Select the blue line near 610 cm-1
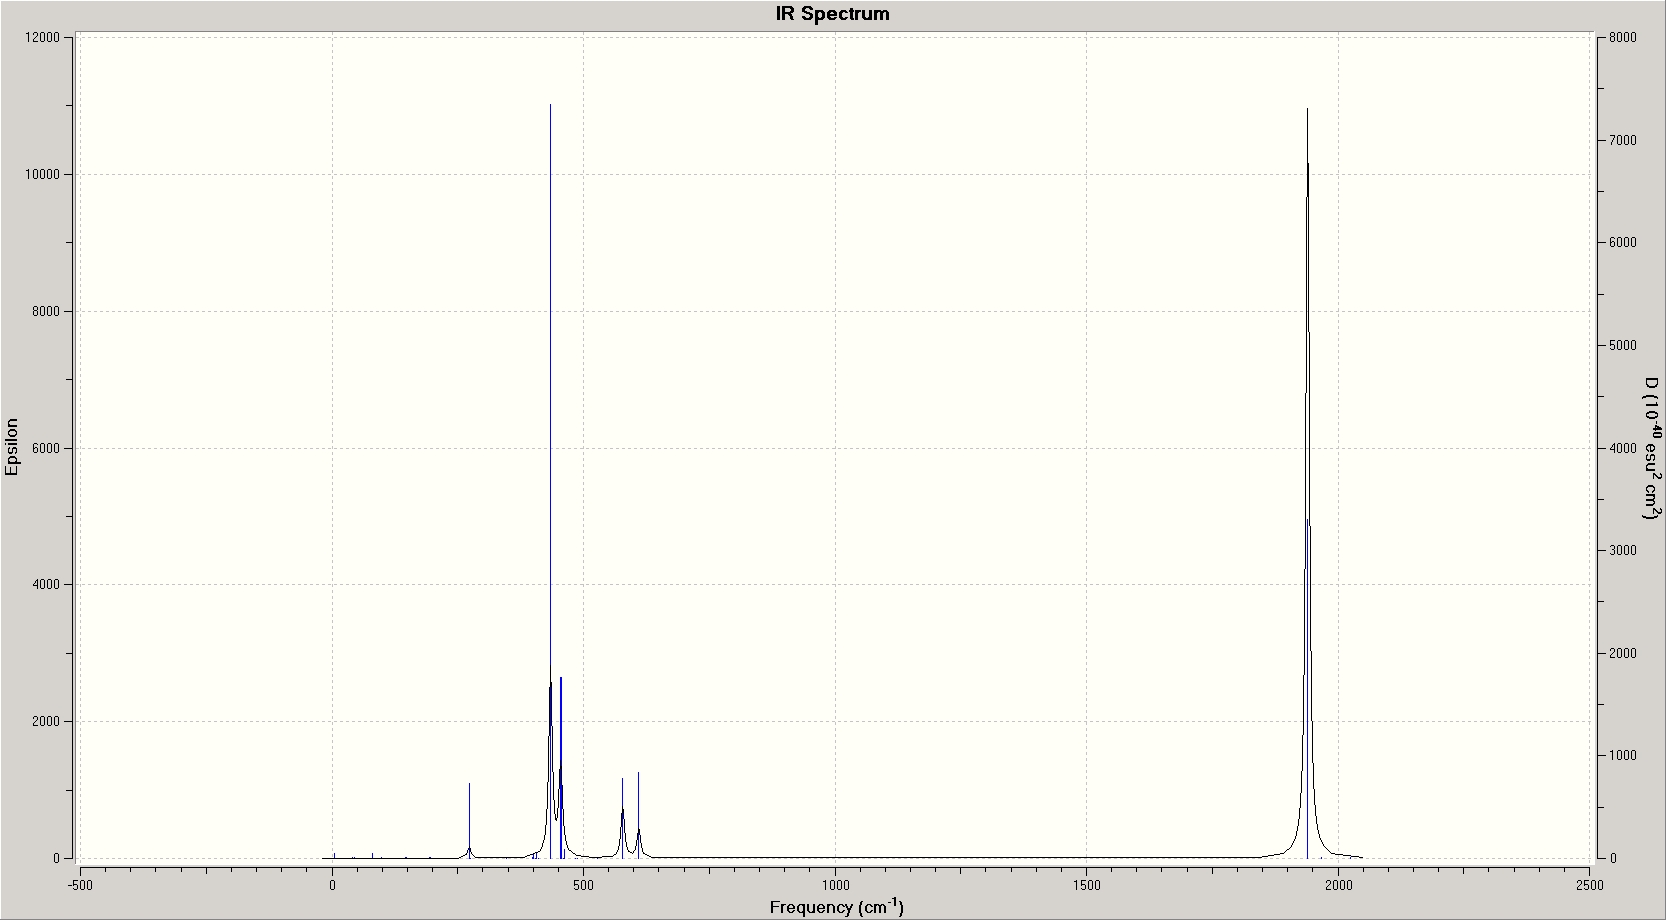The width and height of the screenshot is (1666, 920). click(x=638, y=815)
